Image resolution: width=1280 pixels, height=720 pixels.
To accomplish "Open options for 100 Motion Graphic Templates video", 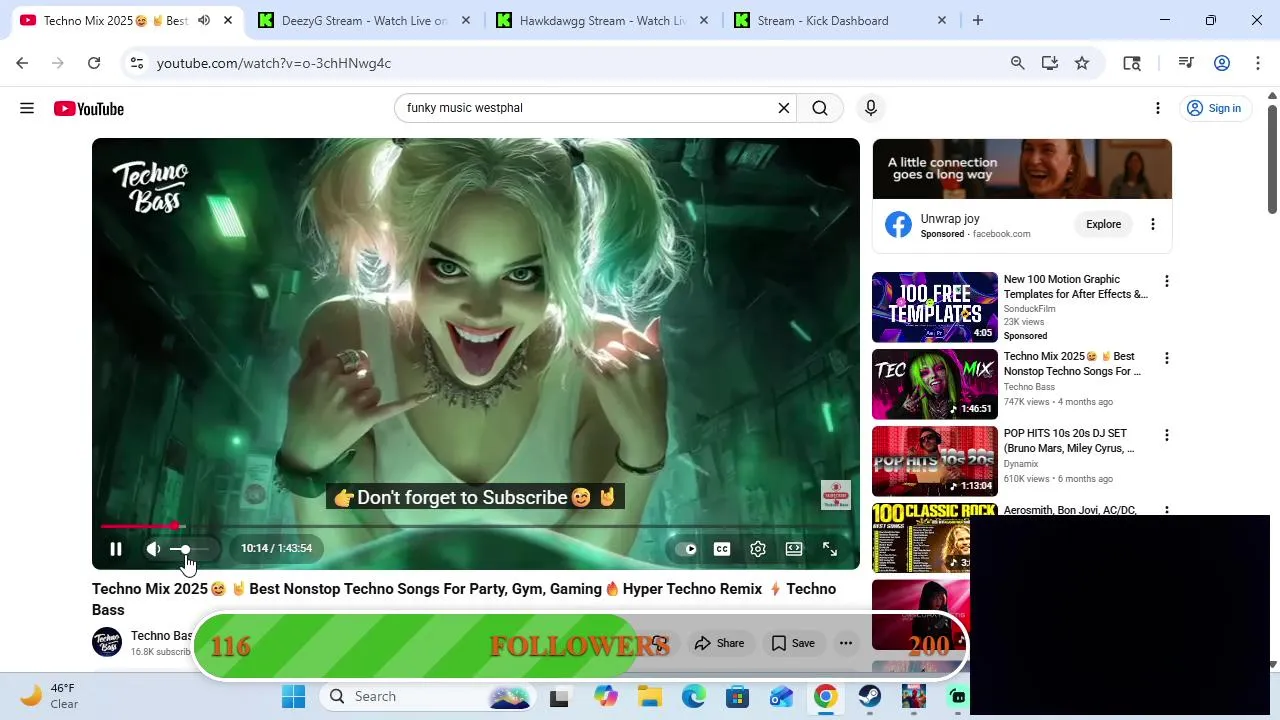I will [x=1166, y=281].
